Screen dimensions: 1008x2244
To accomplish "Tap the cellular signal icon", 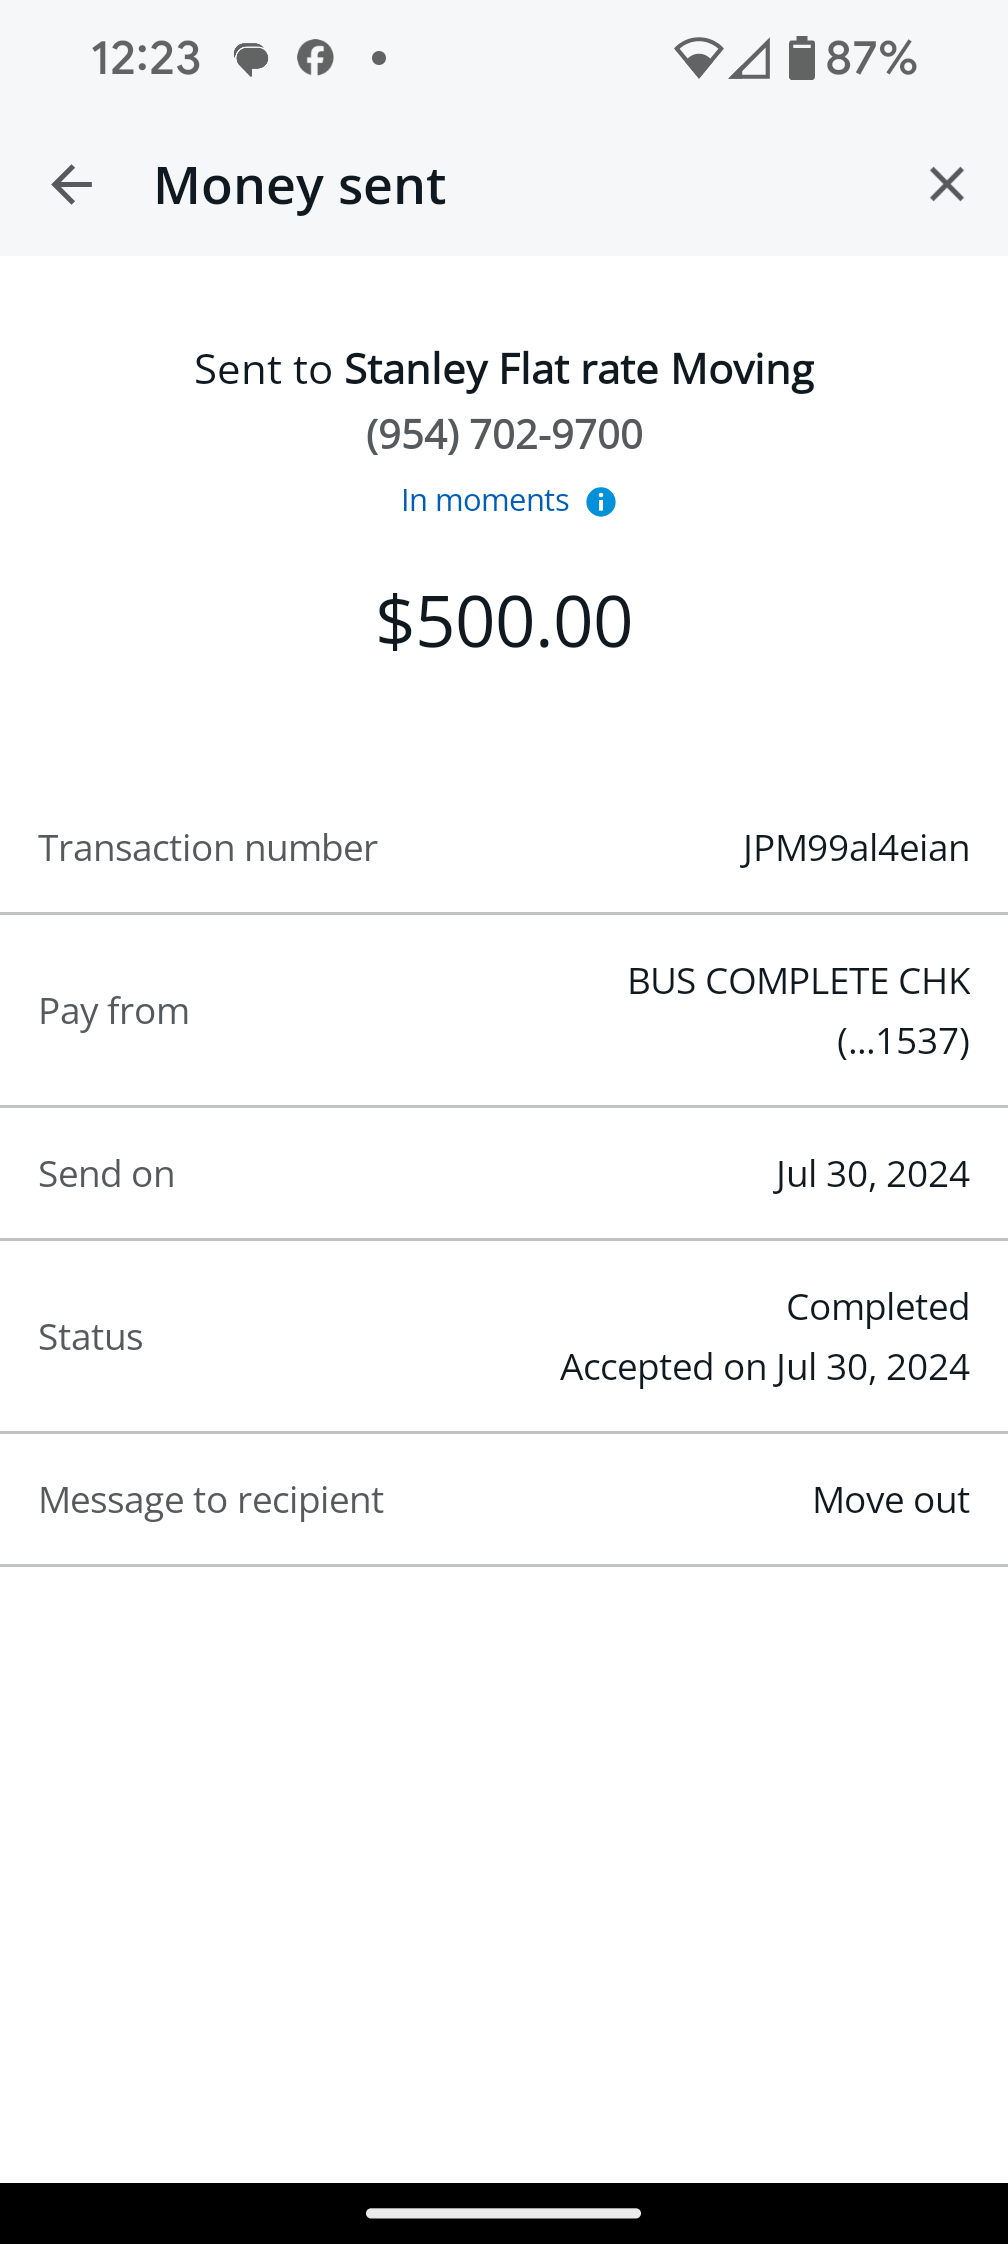I will point(750,58).
